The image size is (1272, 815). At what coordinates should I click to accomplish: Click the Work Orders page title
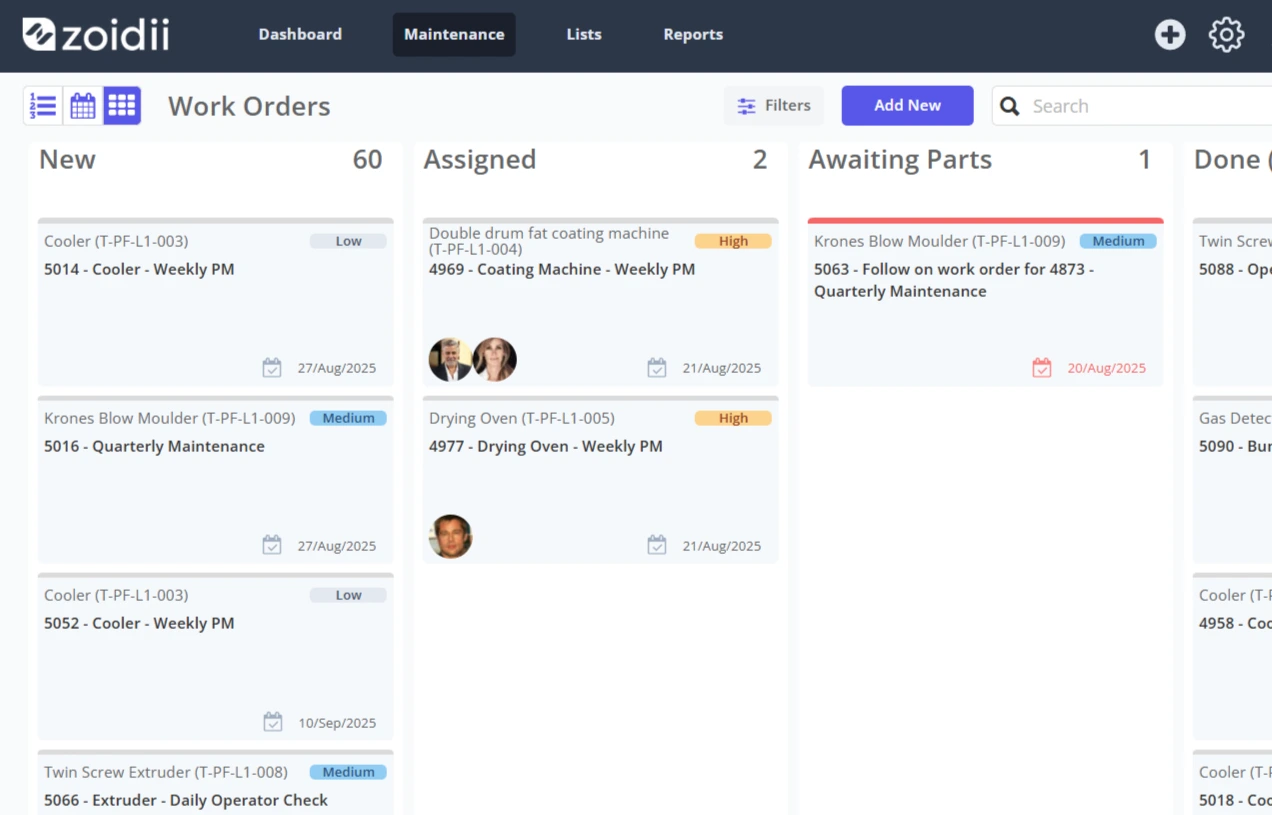249,106
